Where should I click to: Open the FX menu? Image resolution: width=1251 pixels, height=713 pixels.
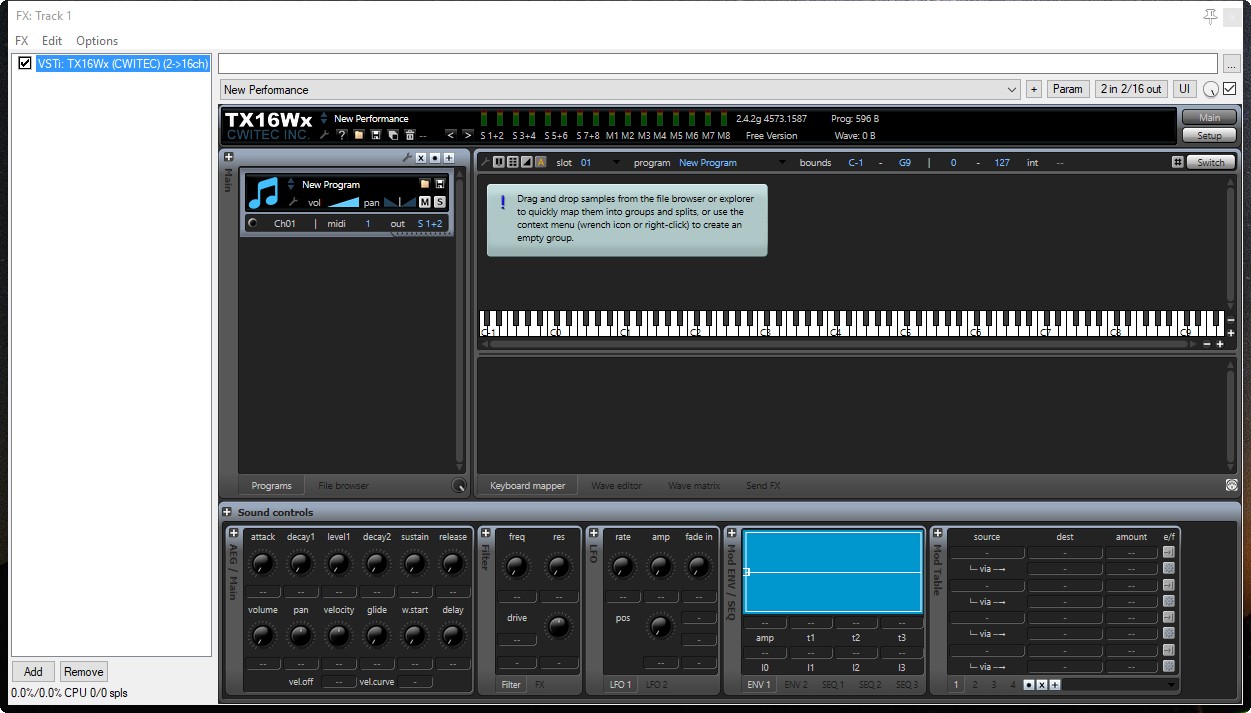pyautogui.click(x=22, y=41)
